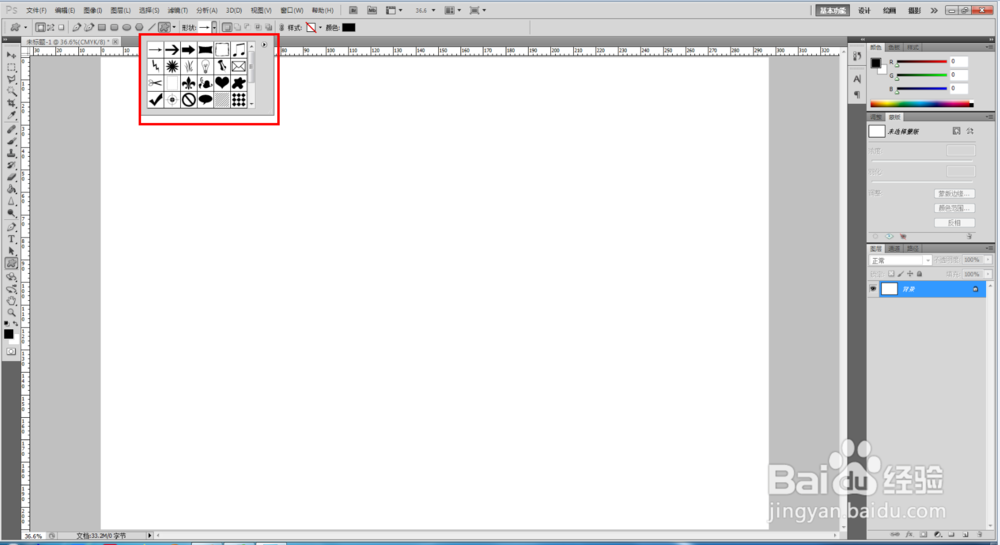Viewport: 1000px width, 545px height.
Task: Open the zoom level 36.6 dropdown
Action: [434, 10]
